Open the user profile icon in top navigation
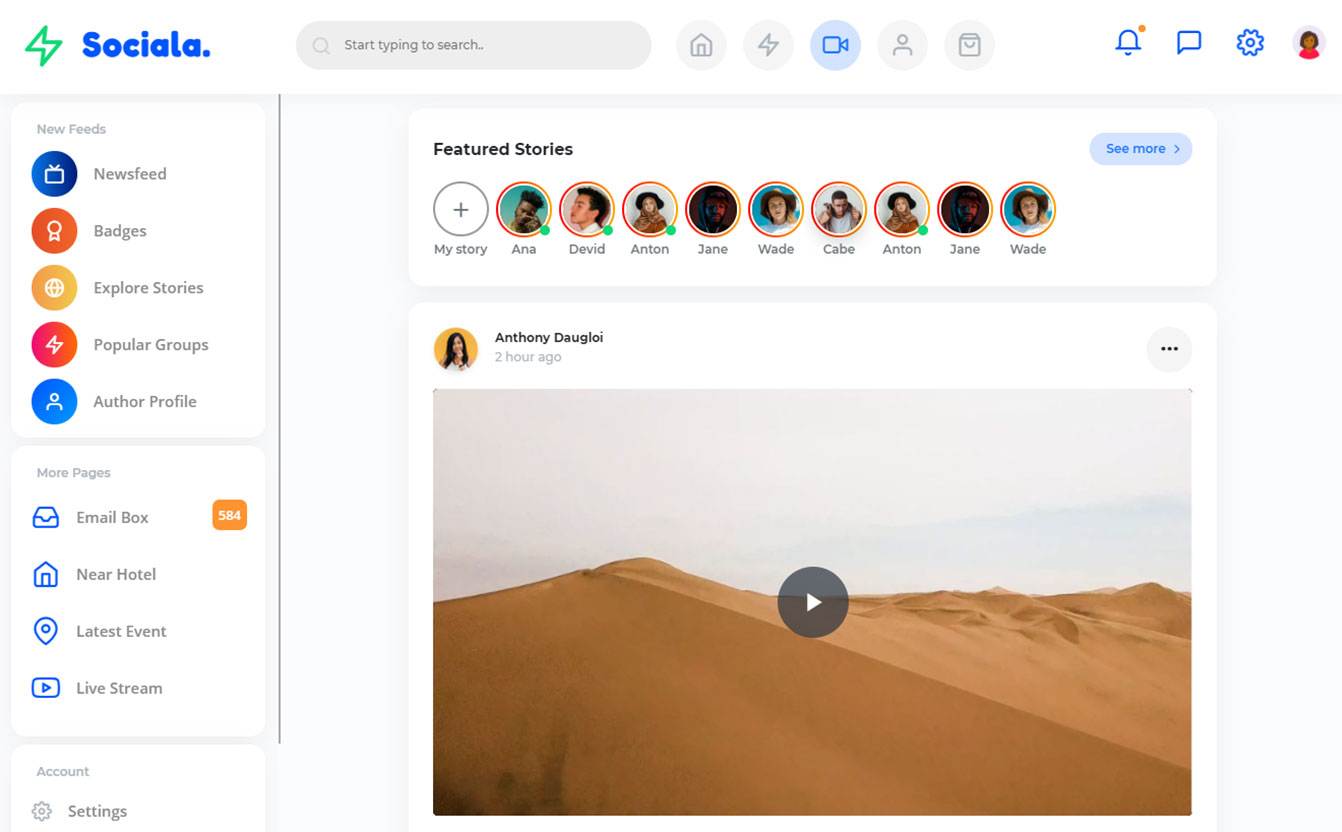The height and width of the screenshot is (832, 1342). 902,45
